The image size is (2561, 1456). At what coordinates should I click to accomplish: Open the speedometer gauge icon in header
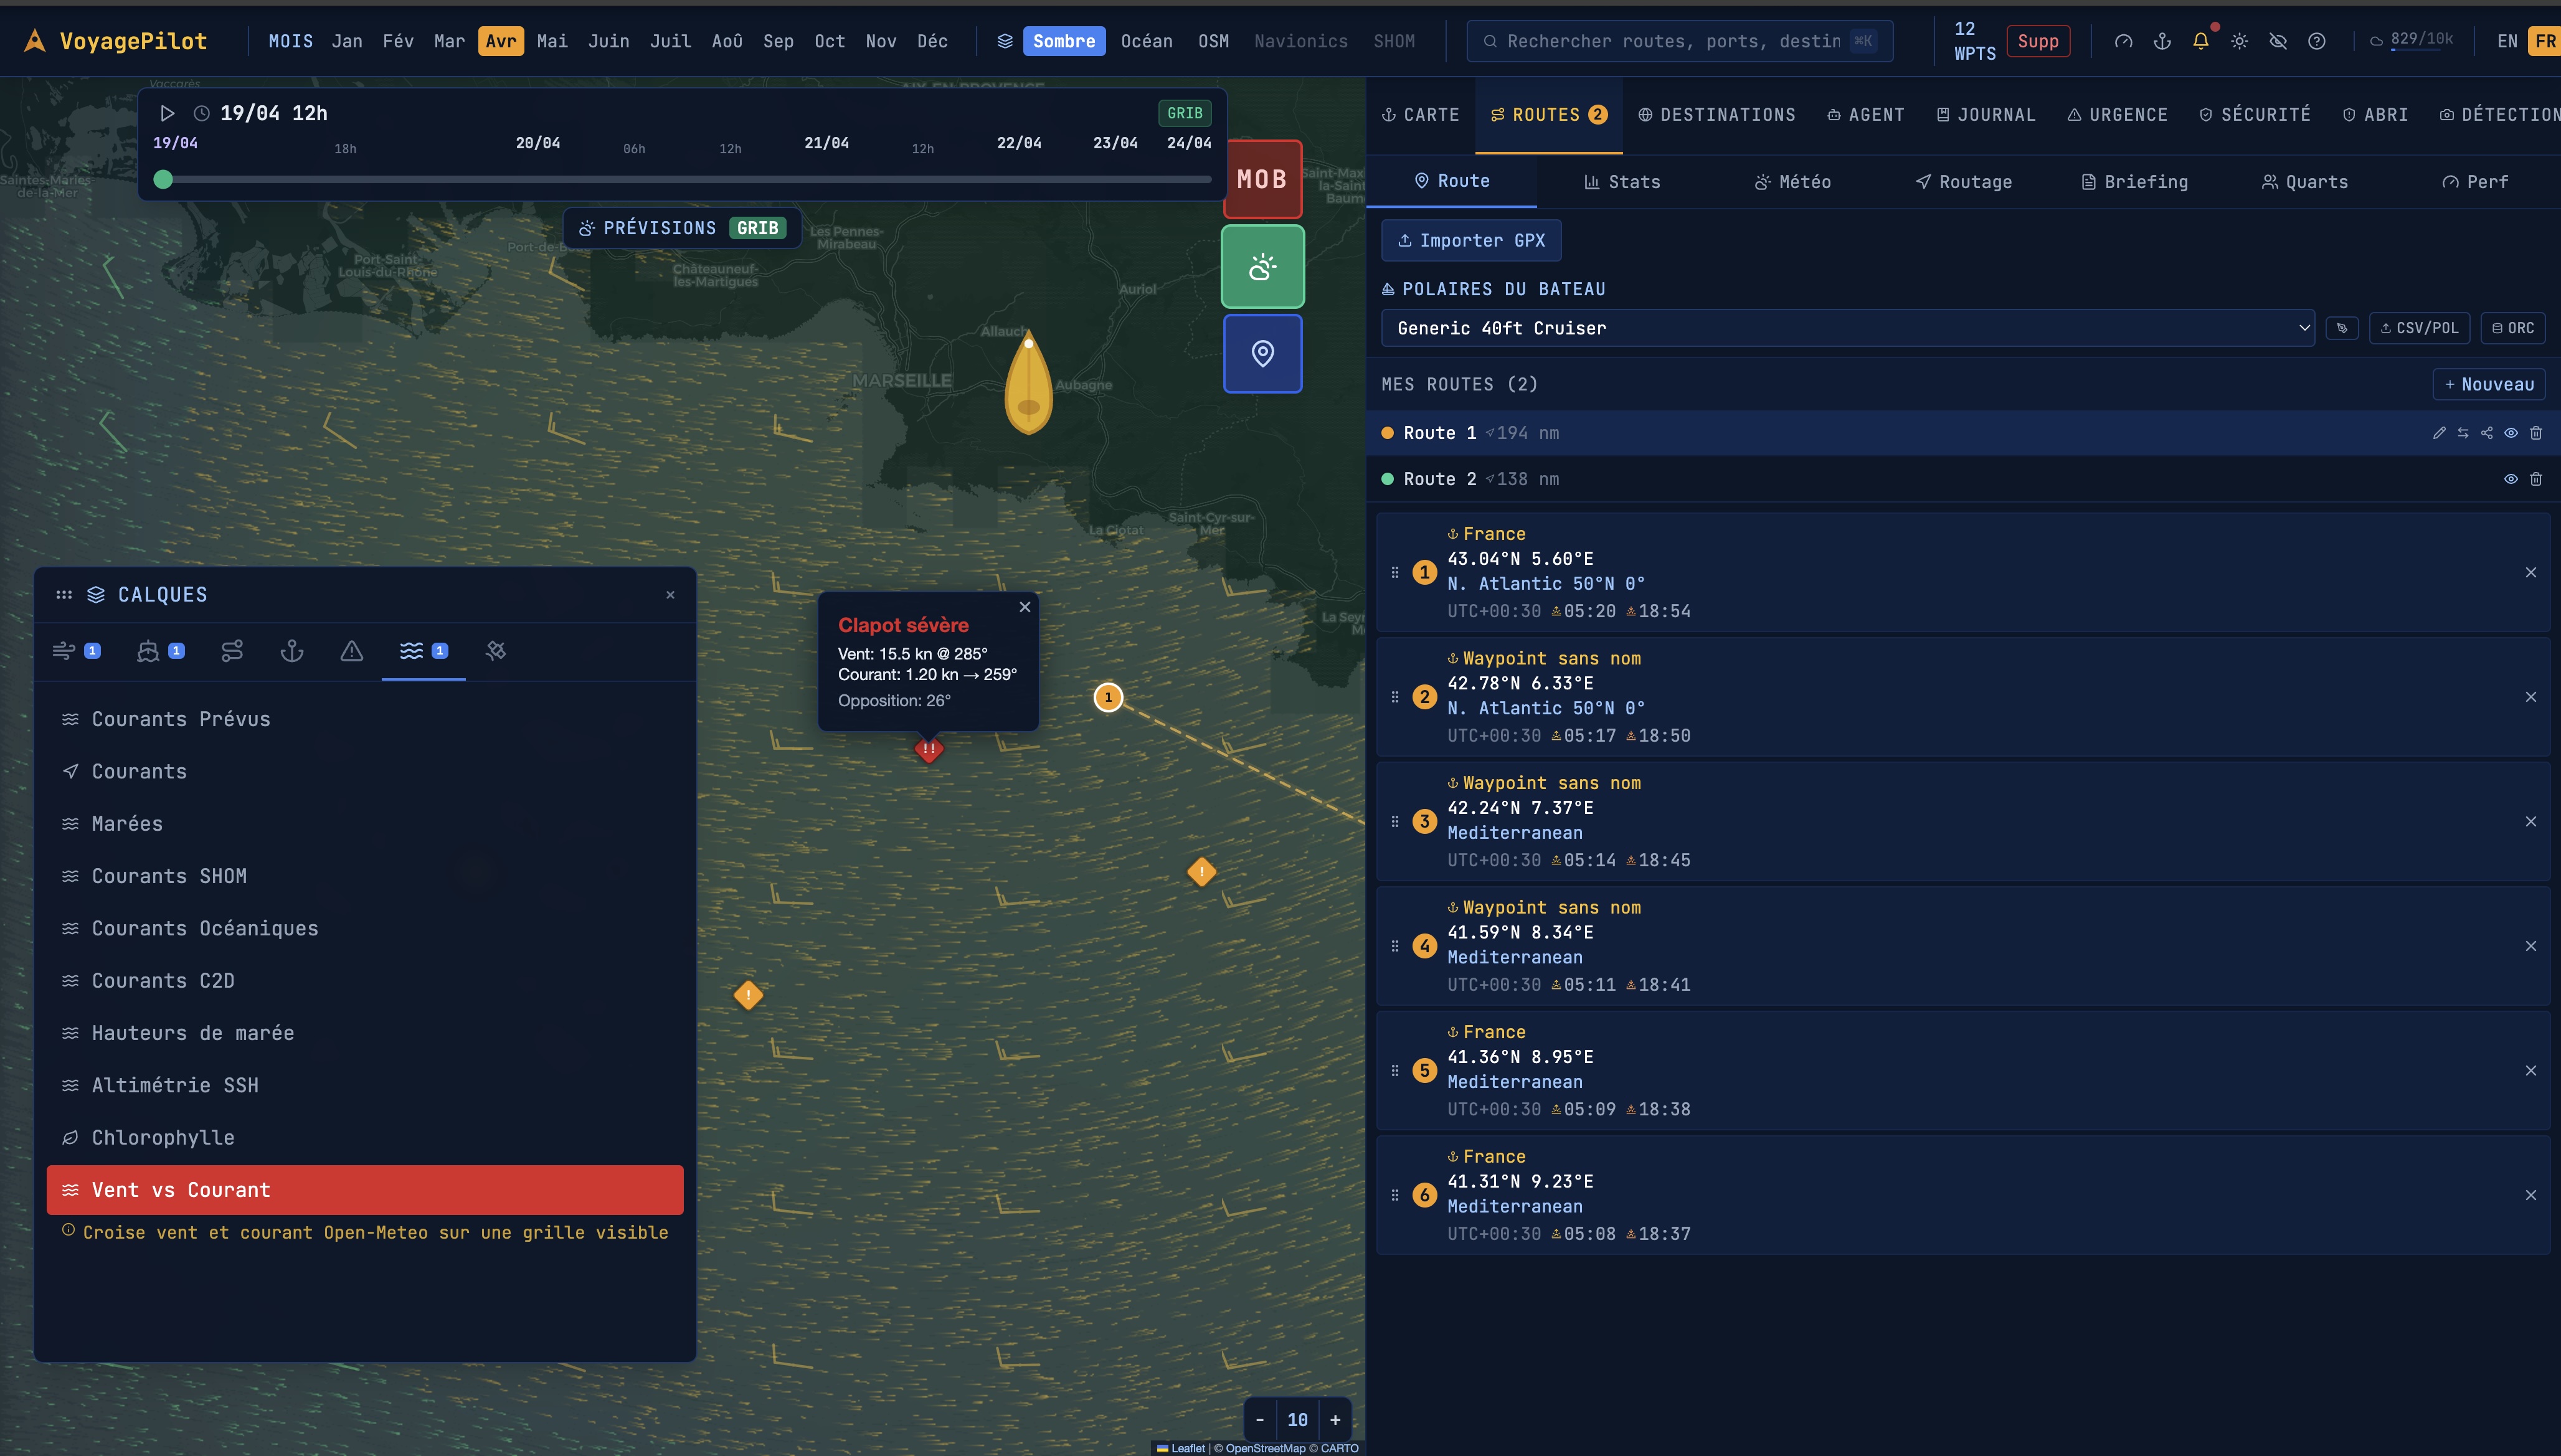[x=2123, y=41]
